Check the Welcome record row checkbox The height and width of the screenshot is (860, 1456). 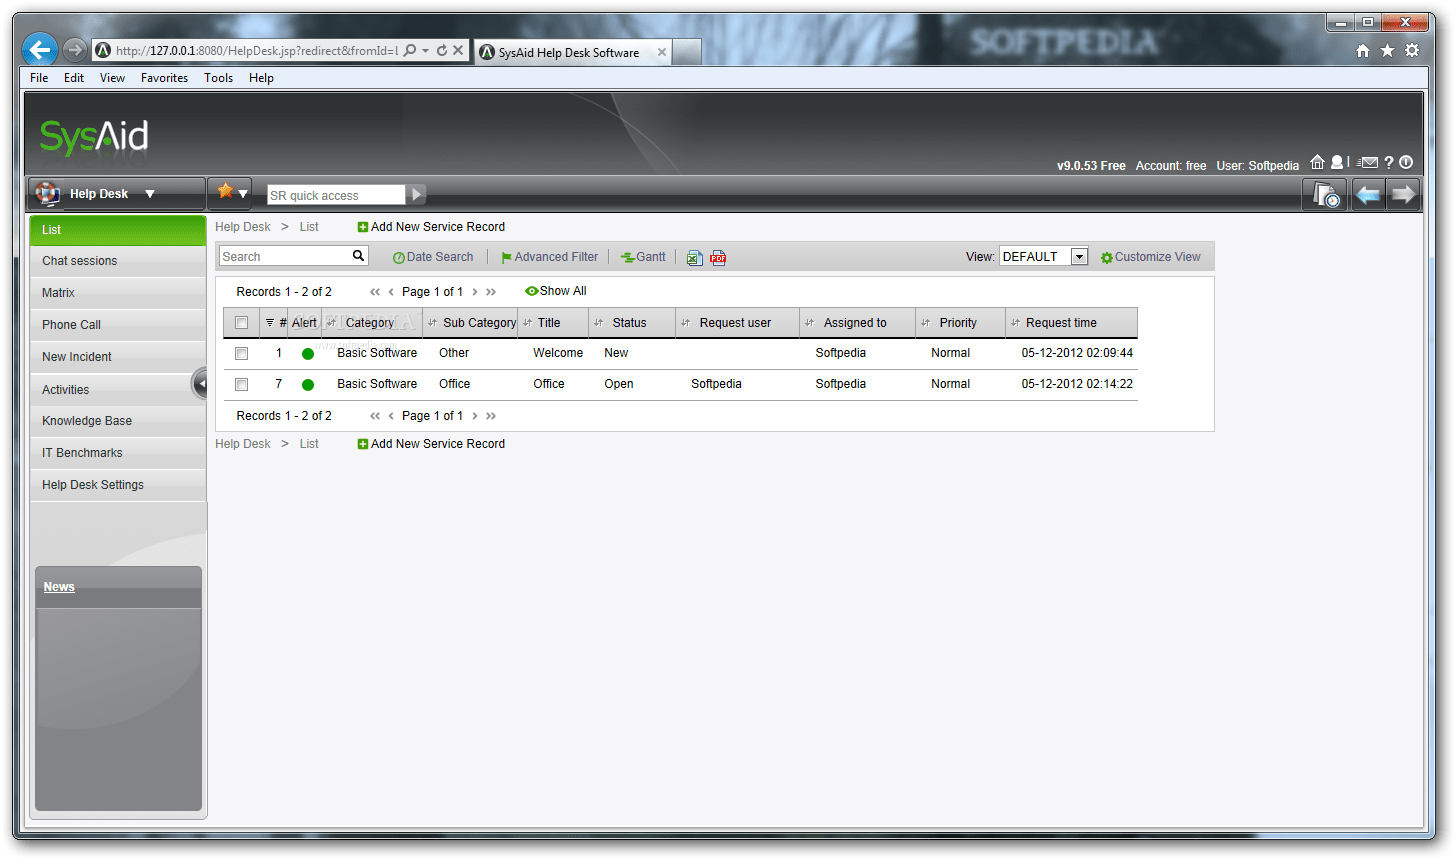tap(240, 353)
